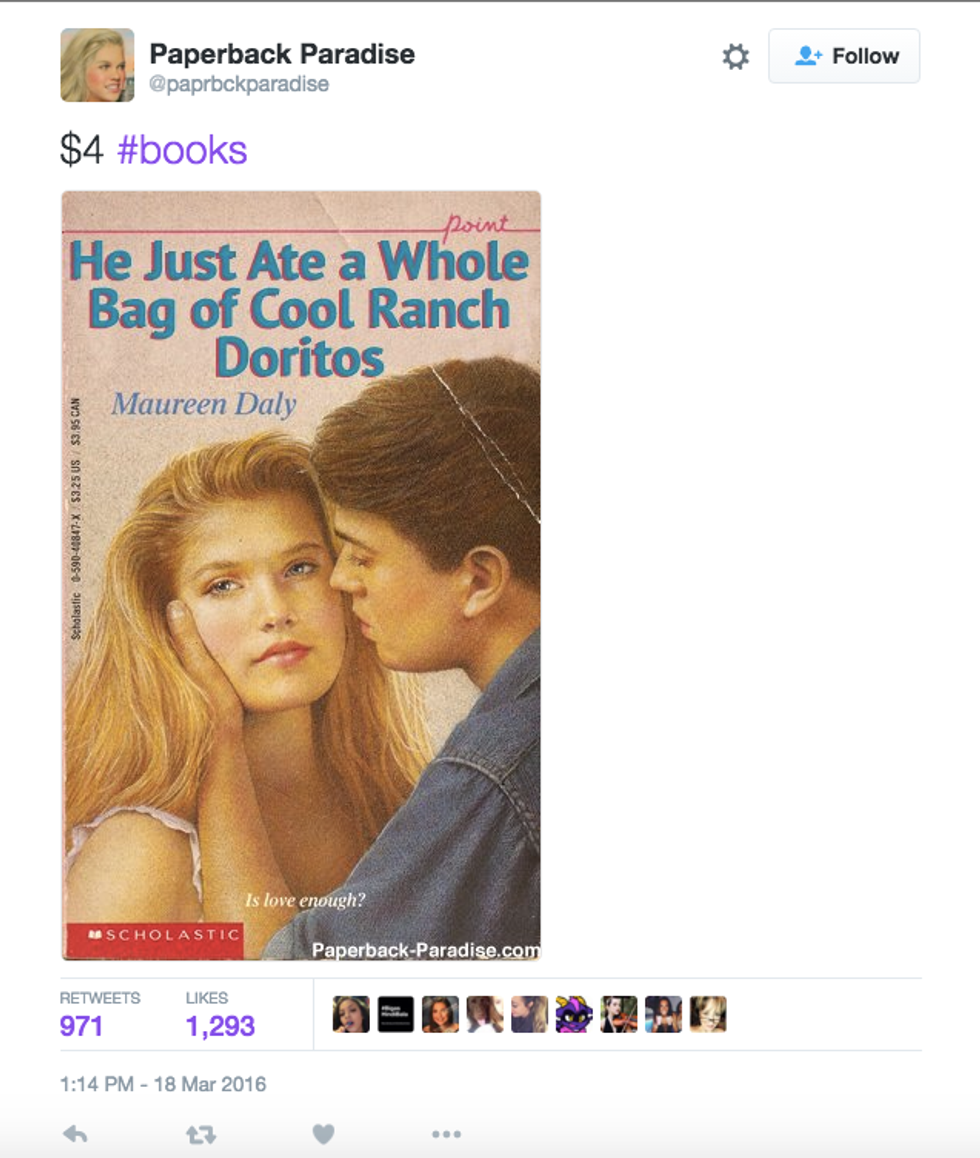Open the gear settings menu on tweet
This screenshot has height=1158, width=980.
click(x=735, y=57)
